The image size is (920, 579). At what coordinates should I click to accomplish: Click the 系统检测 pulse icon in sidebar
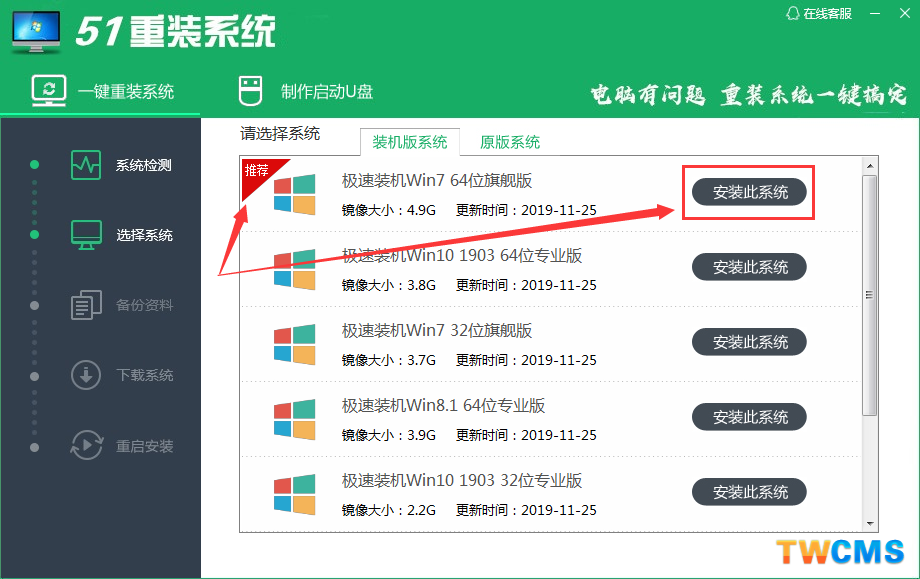pyautogui.click(x=86, y=165)
